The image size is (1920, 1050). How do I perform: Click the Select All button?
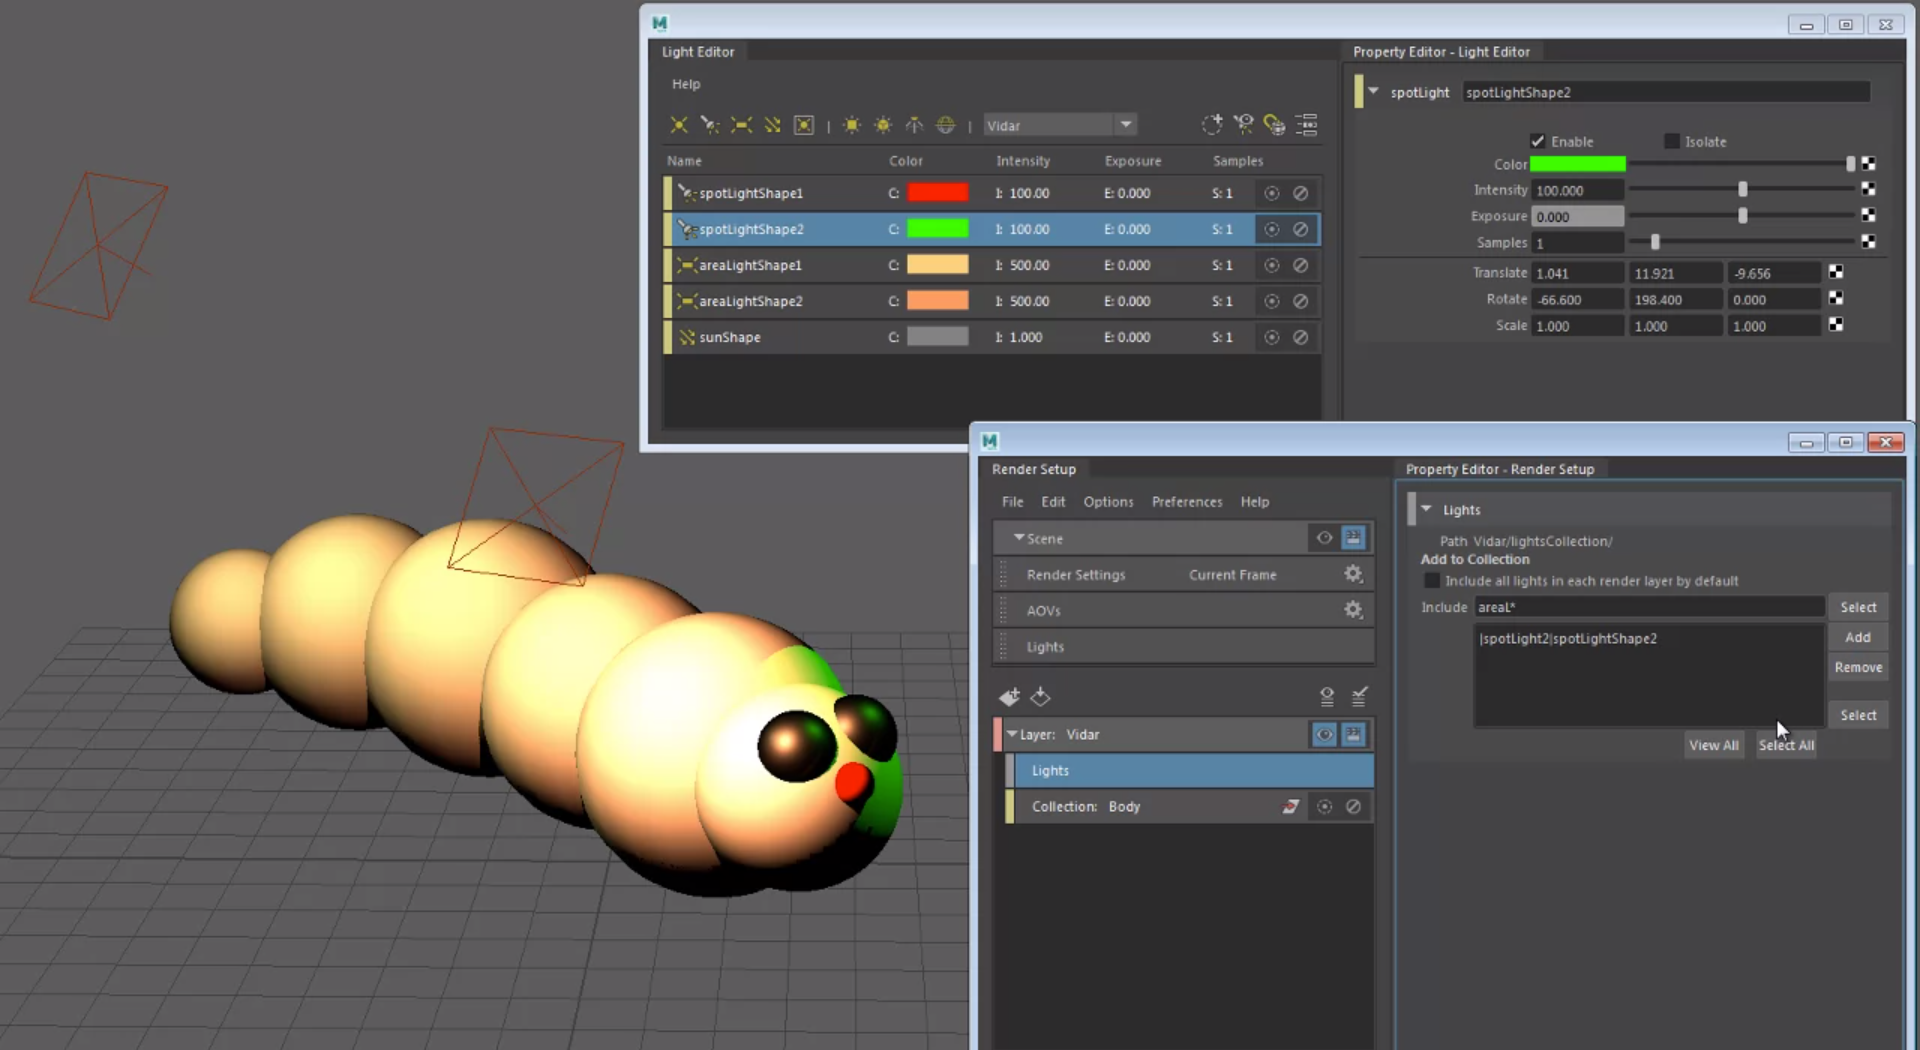coord(1786,745)
